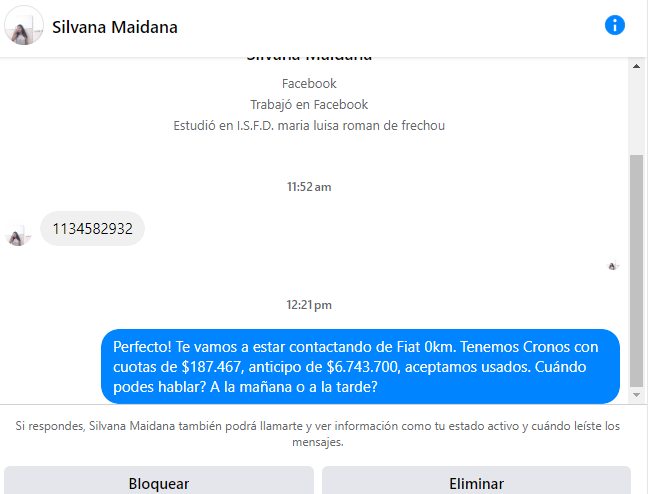Click the chat scrollbar thumb
Viewport: 659px width, 494px height.
tap(636, 271)
